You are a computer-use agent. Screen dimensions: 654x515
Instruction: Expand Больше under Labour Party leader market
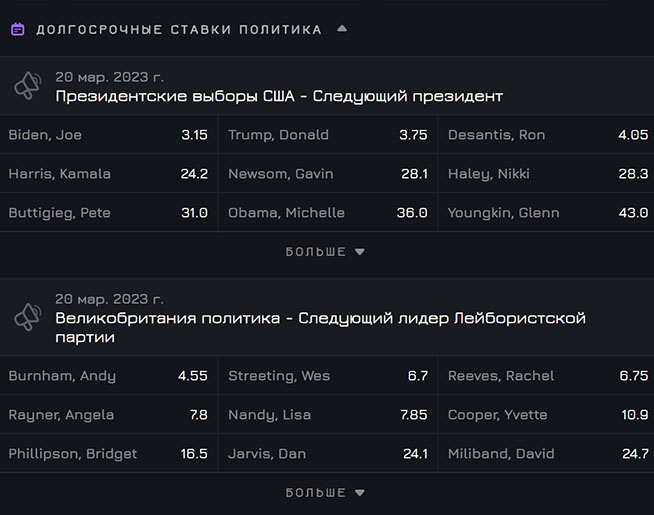point(326,493)
